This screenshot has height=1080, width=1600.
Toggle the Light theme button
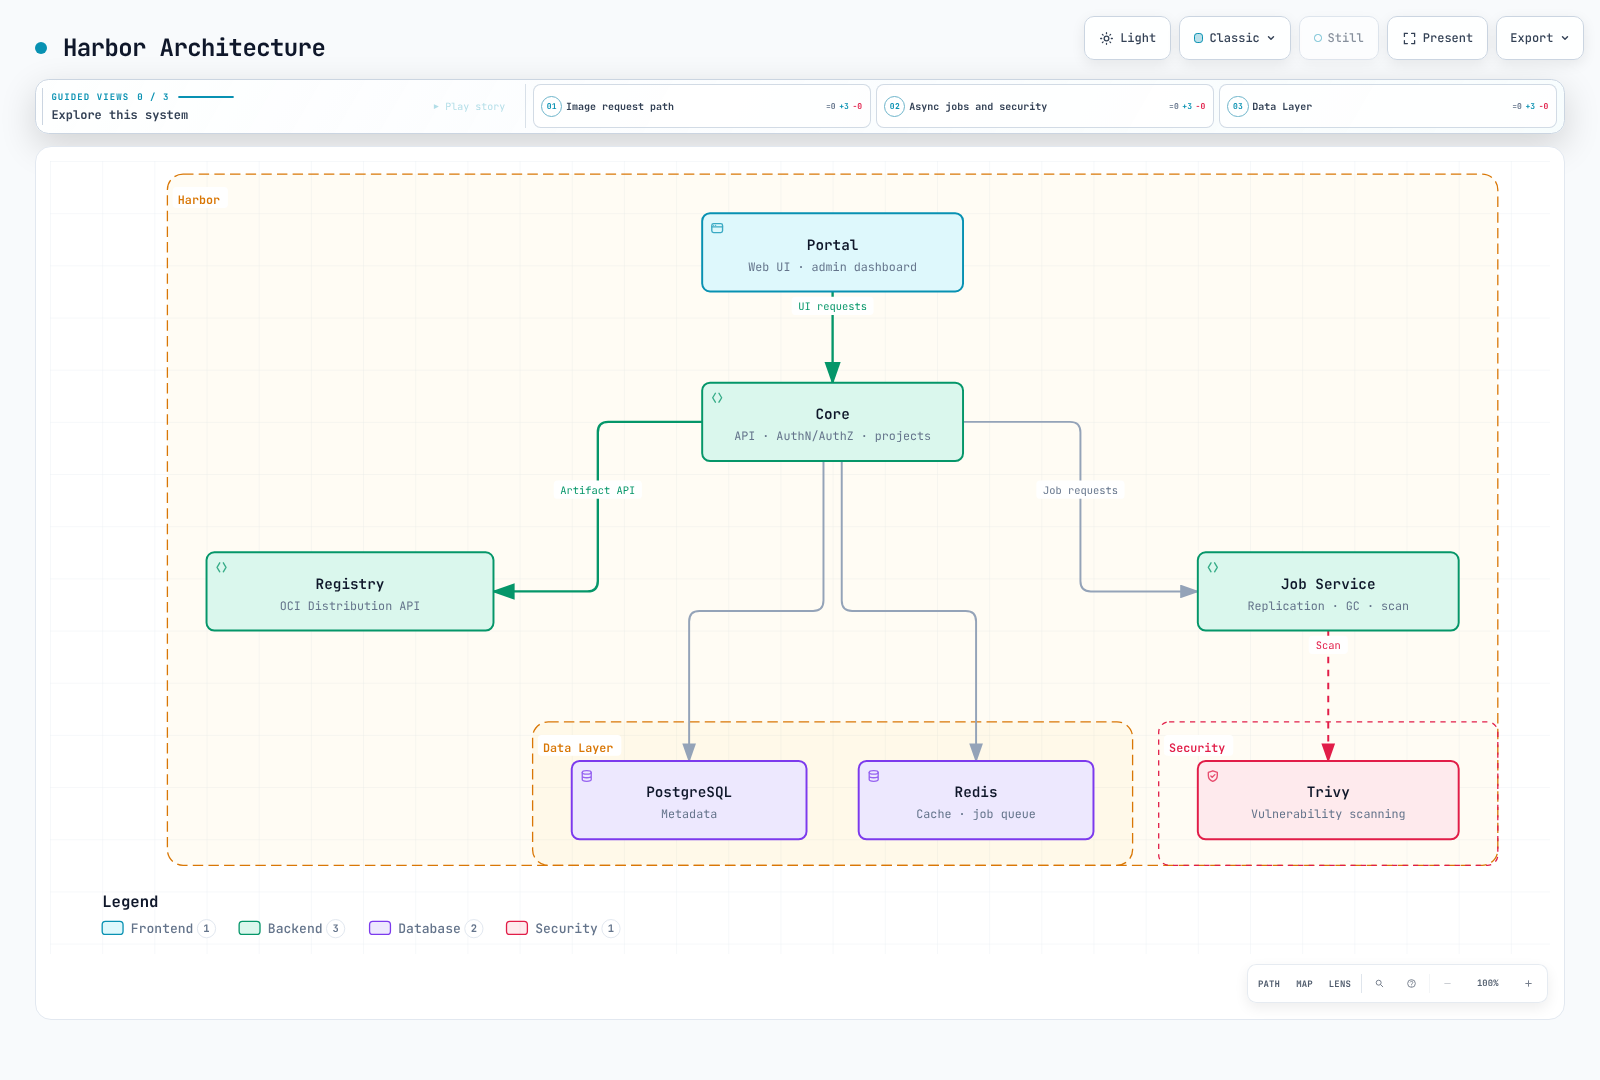tap(1127, 38)
